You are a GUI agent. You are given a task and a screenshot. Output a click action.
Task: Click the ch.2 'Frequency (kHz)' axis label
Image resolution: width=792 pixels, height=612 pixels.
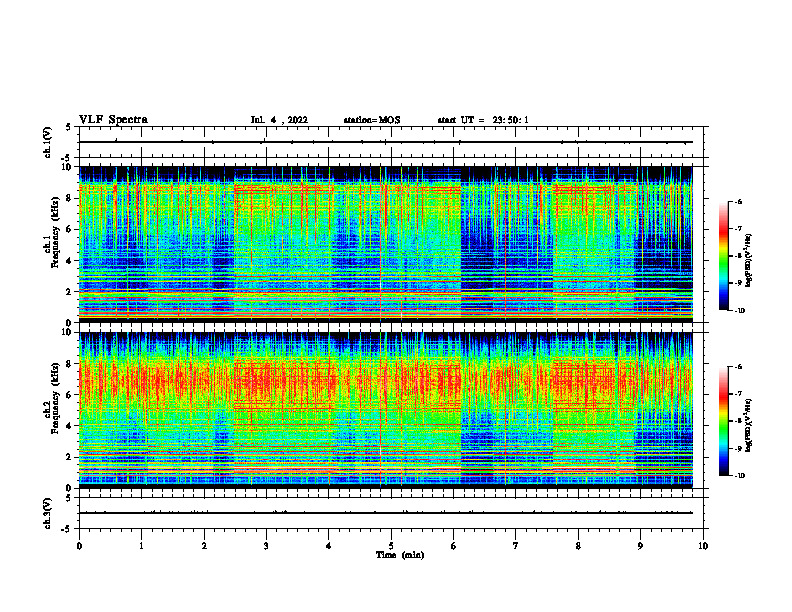click(55, 398)
